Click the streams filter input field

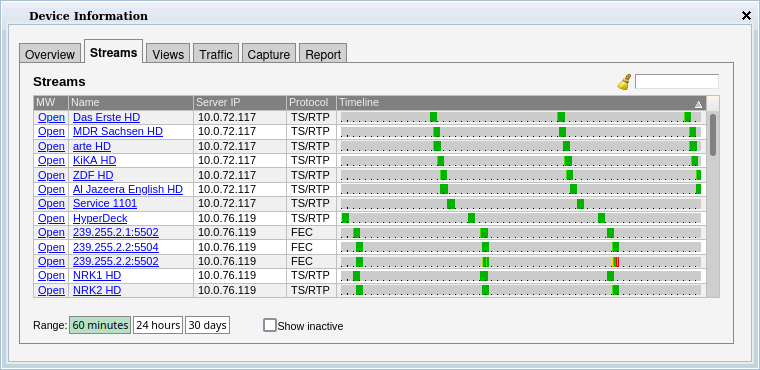point(677,81)
